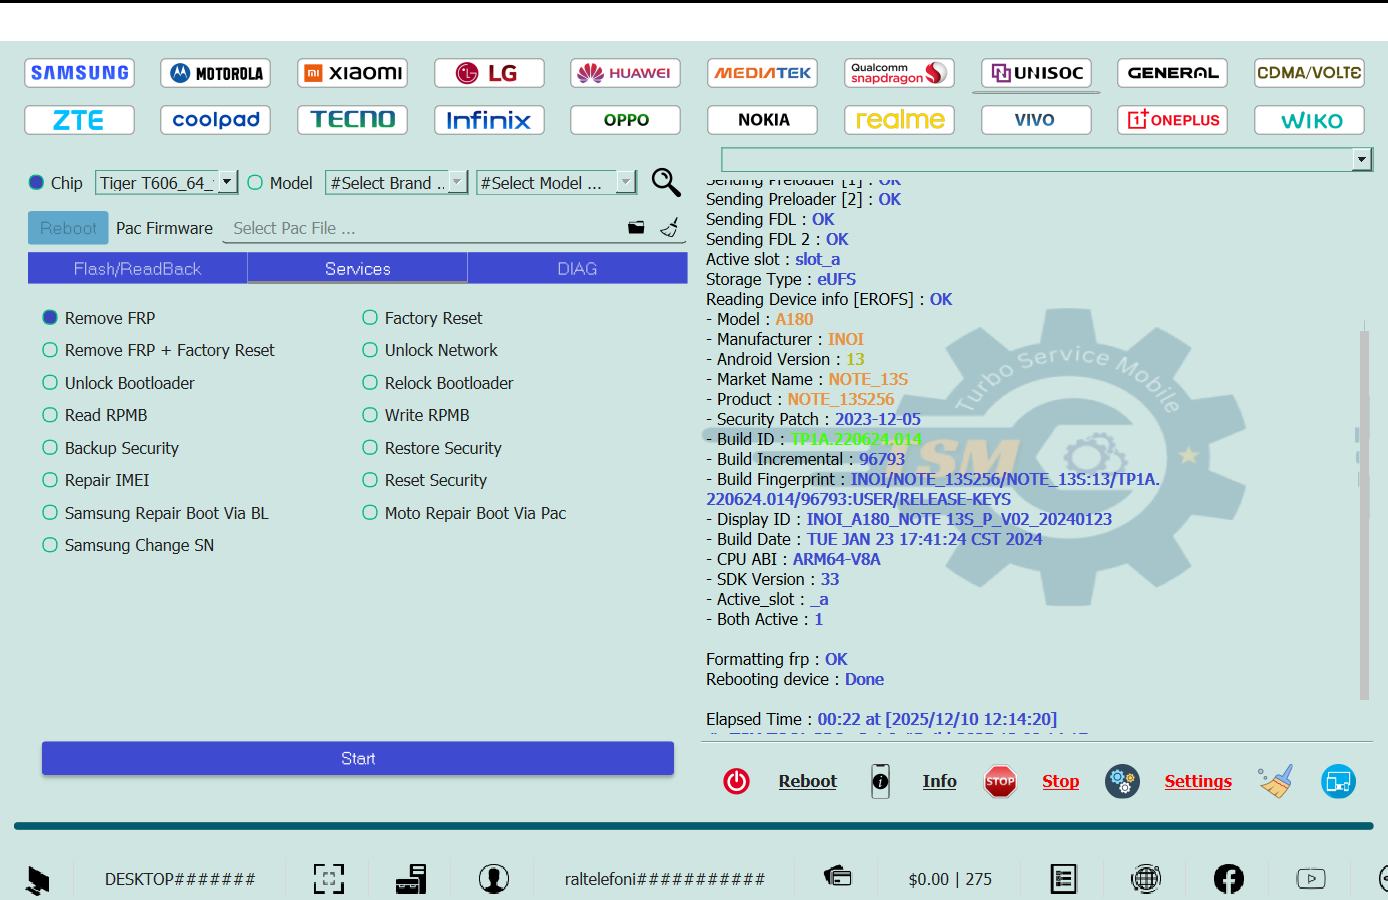Screen dimensions: 1388x900
Task: Select the Remove FRP option
Action: [x=99, y=318]
